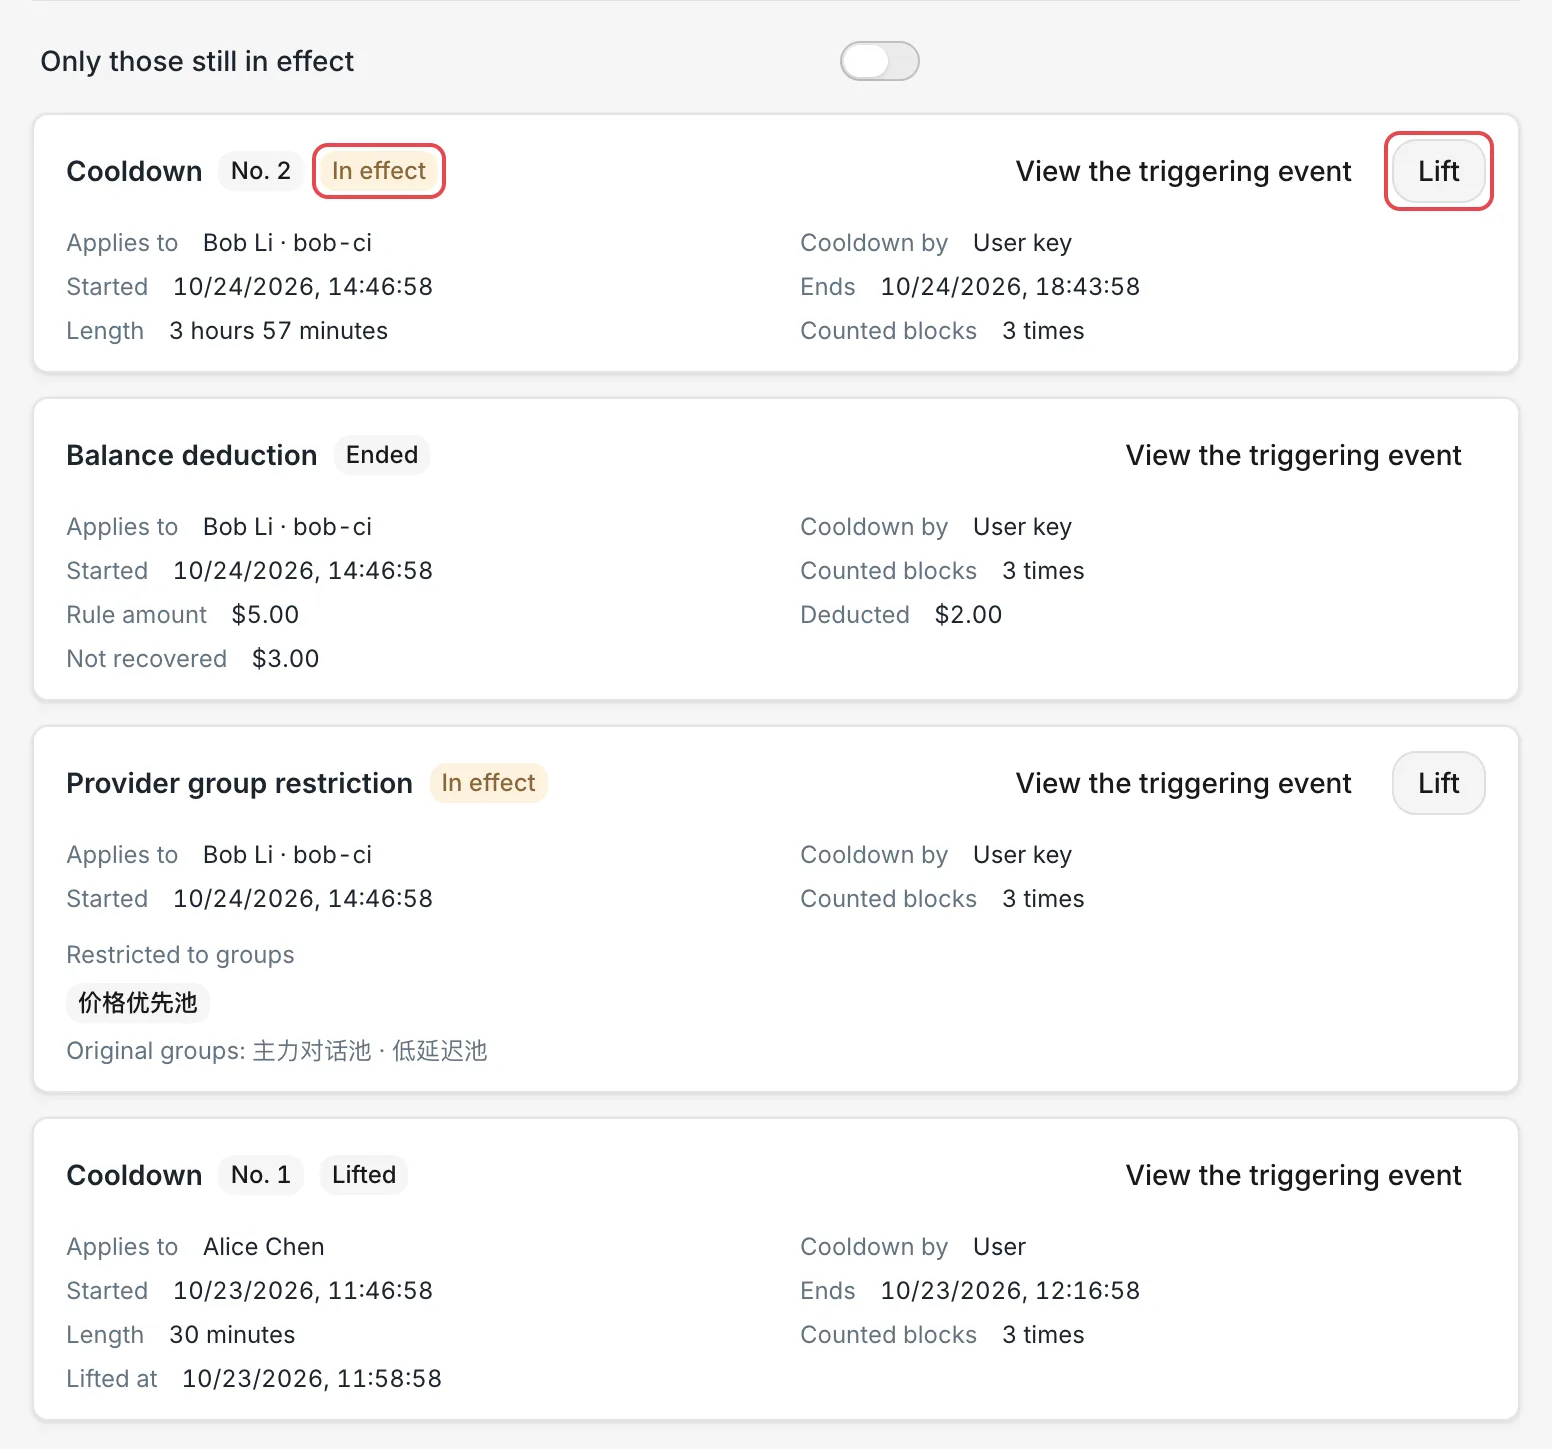Image resolution: width=1552 pixels, height=1449 pixels.
Task: Click the Provider group restriction title
Action: point(240,783)
